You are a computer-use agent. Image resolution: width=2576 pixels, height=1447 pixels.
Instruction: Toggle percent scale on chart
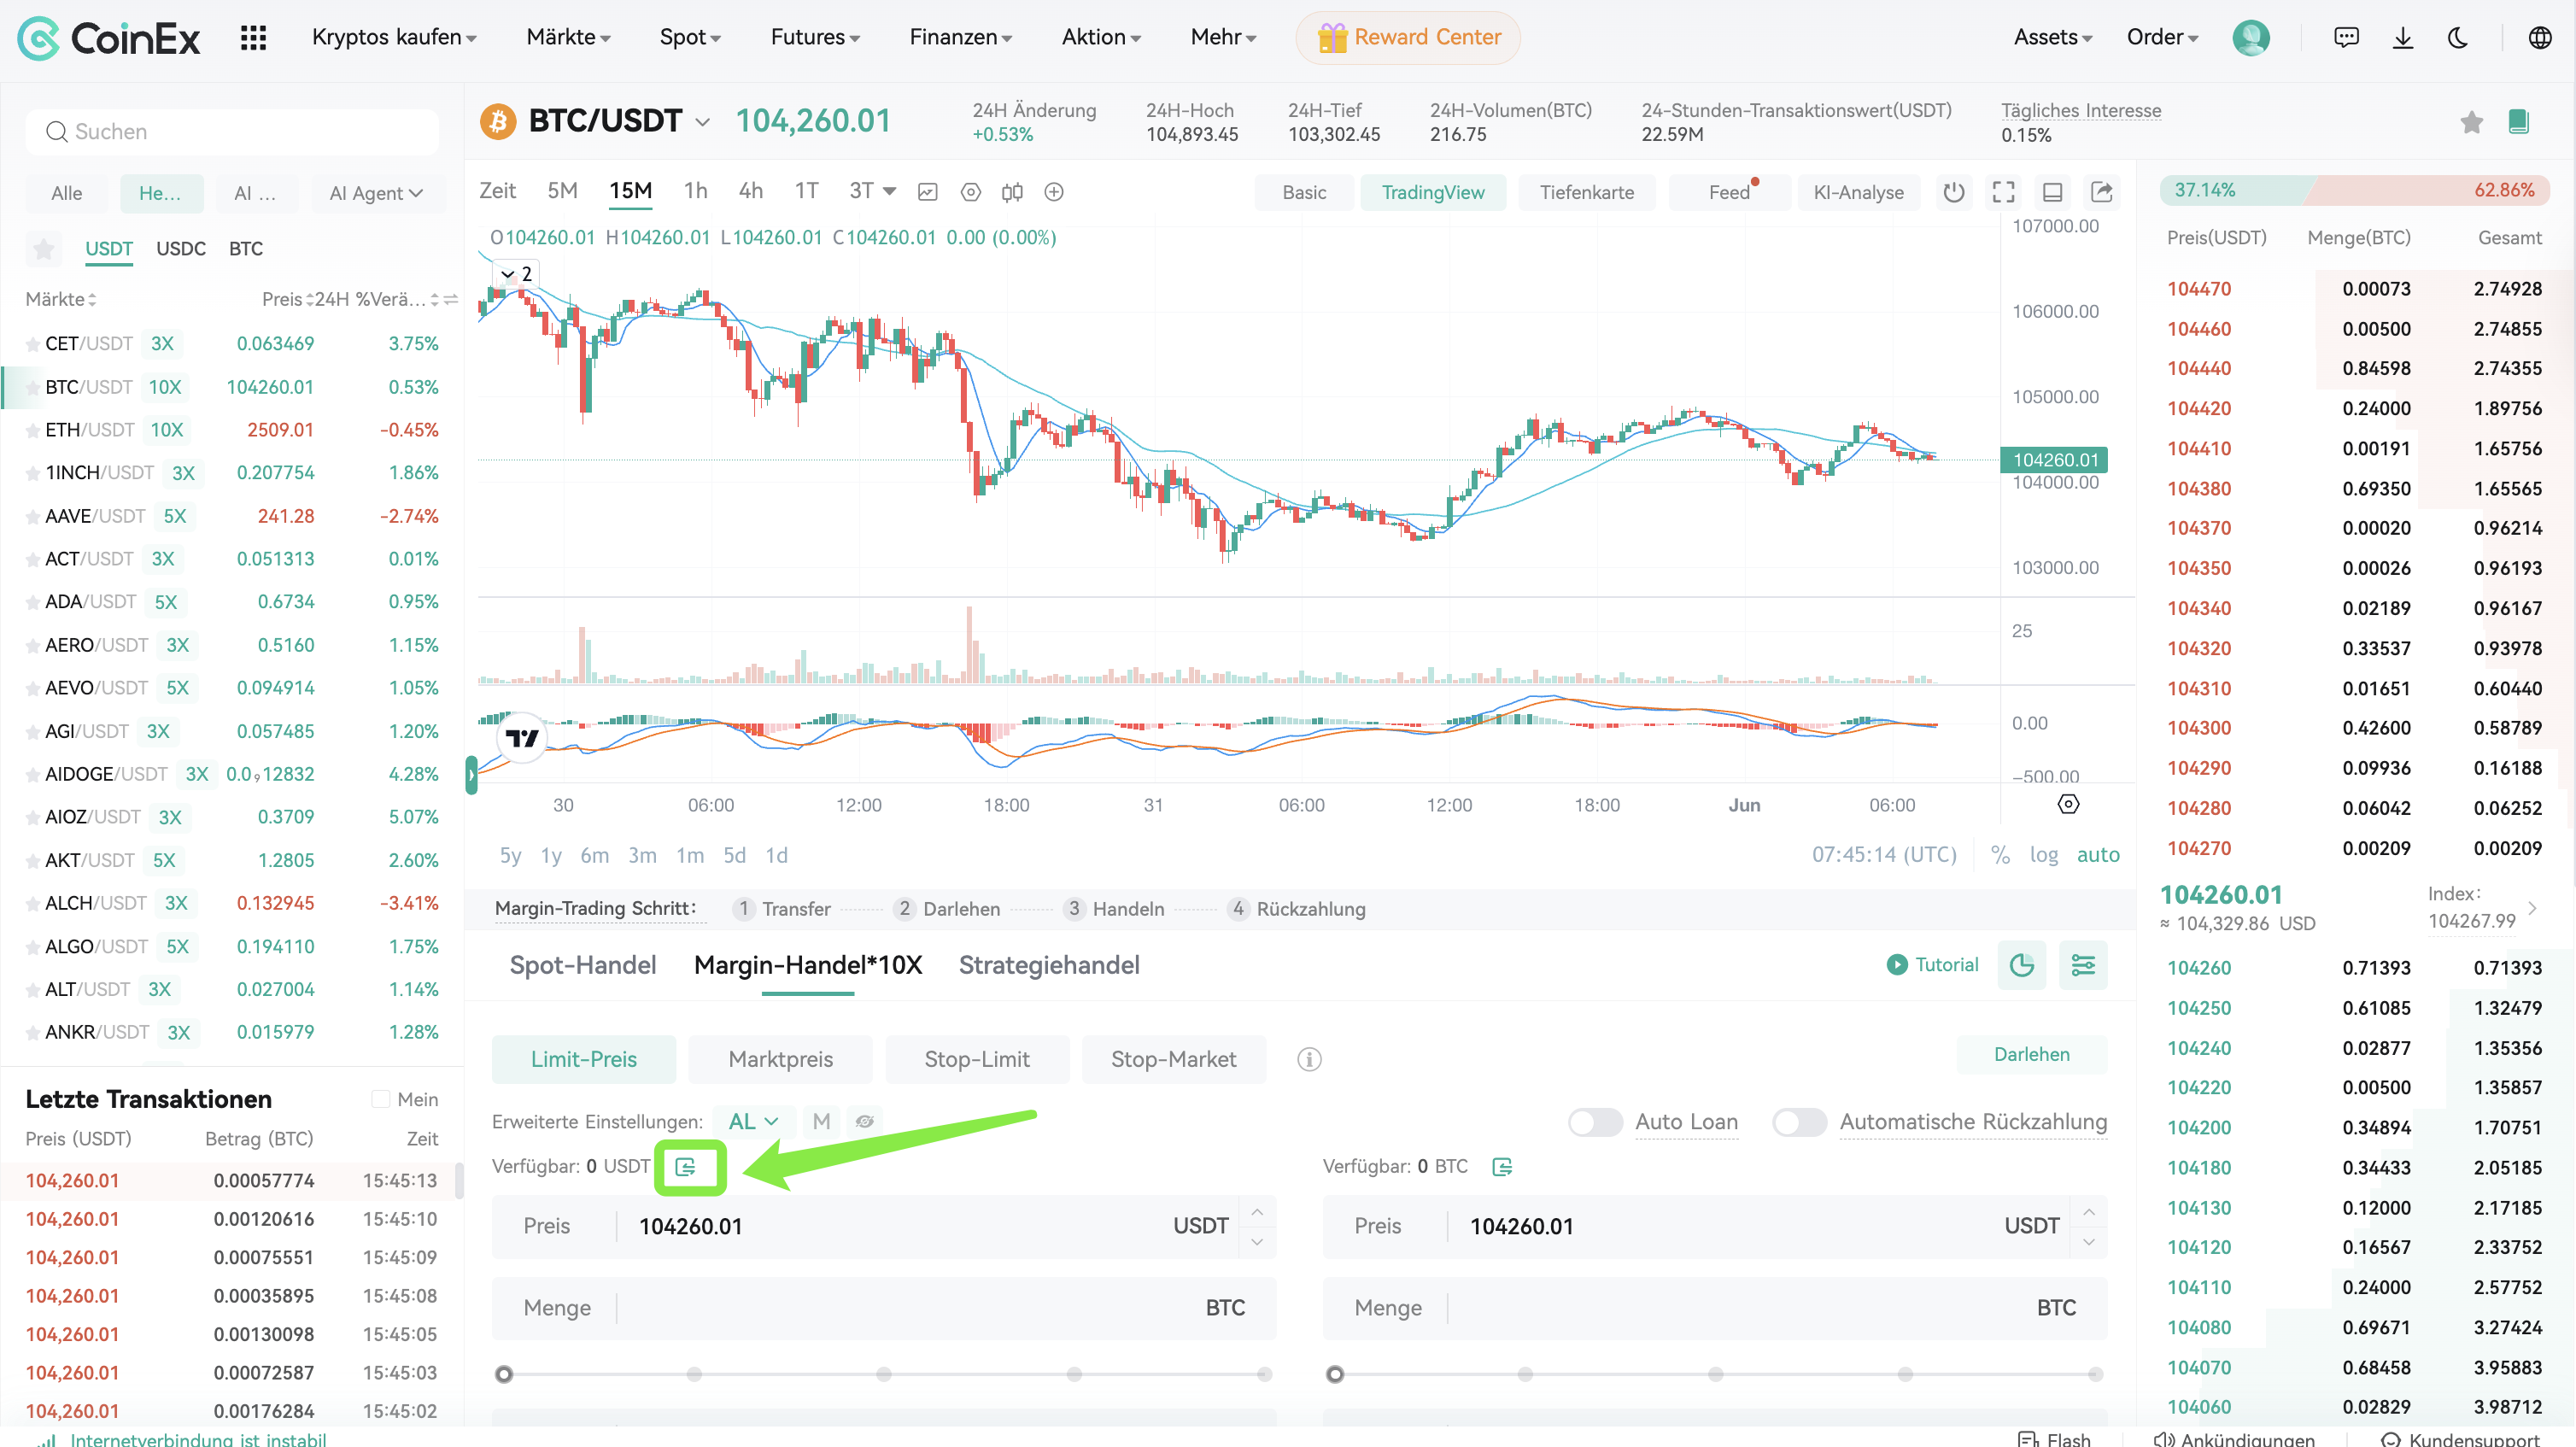click(2000, 855)
